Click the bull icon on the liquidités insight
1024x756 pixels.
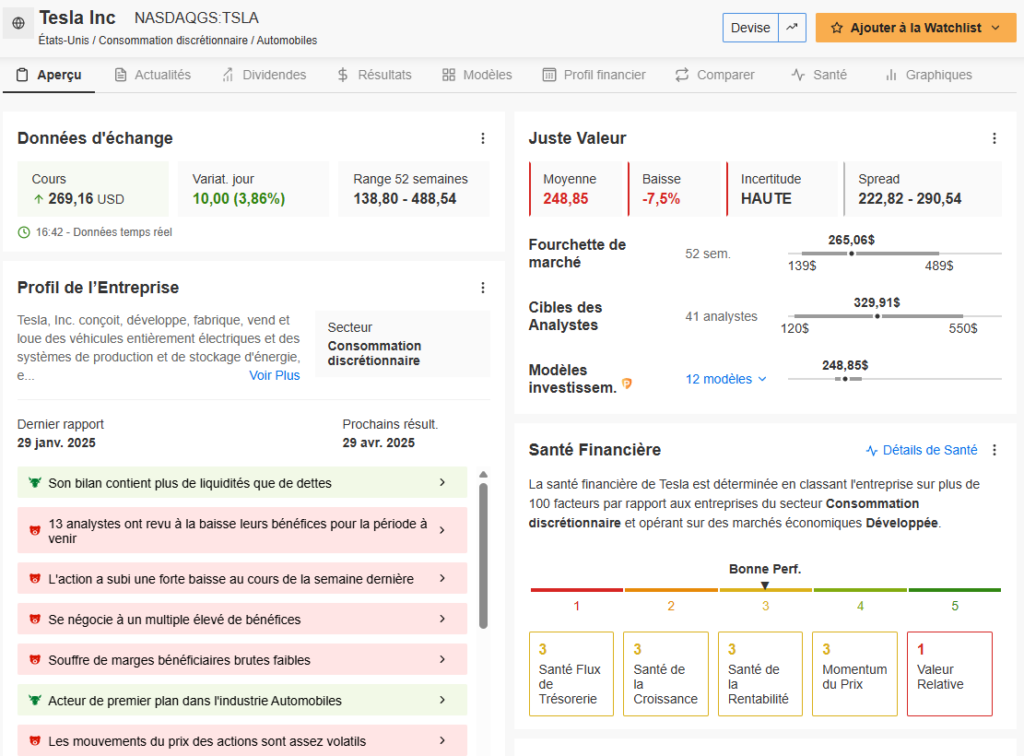33,483
